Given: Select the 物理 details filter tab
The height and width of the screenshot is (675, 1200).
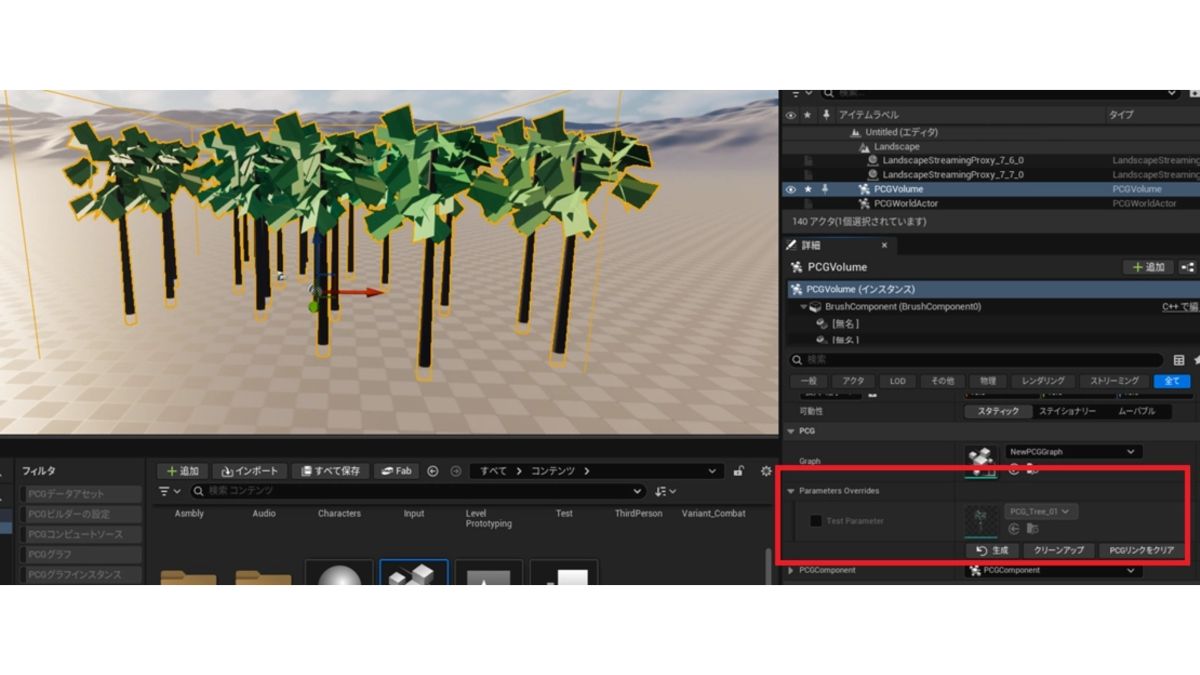Looking at the screenshot, I should click(x=986, y=381).
